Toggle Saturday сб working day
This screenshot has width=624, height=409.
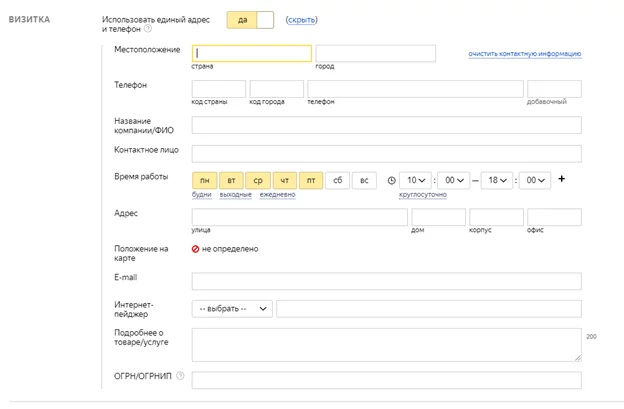pyautogui.click(x=337, y=181)
